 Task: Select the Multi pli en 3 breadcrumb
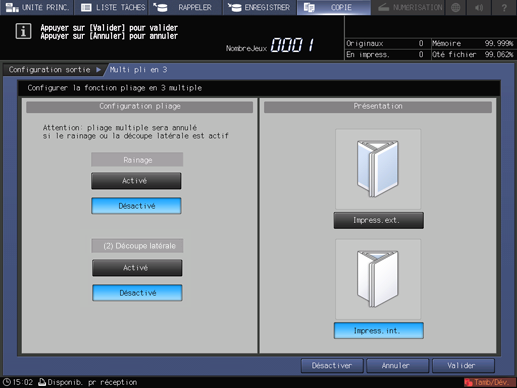(x=139, y=70)
